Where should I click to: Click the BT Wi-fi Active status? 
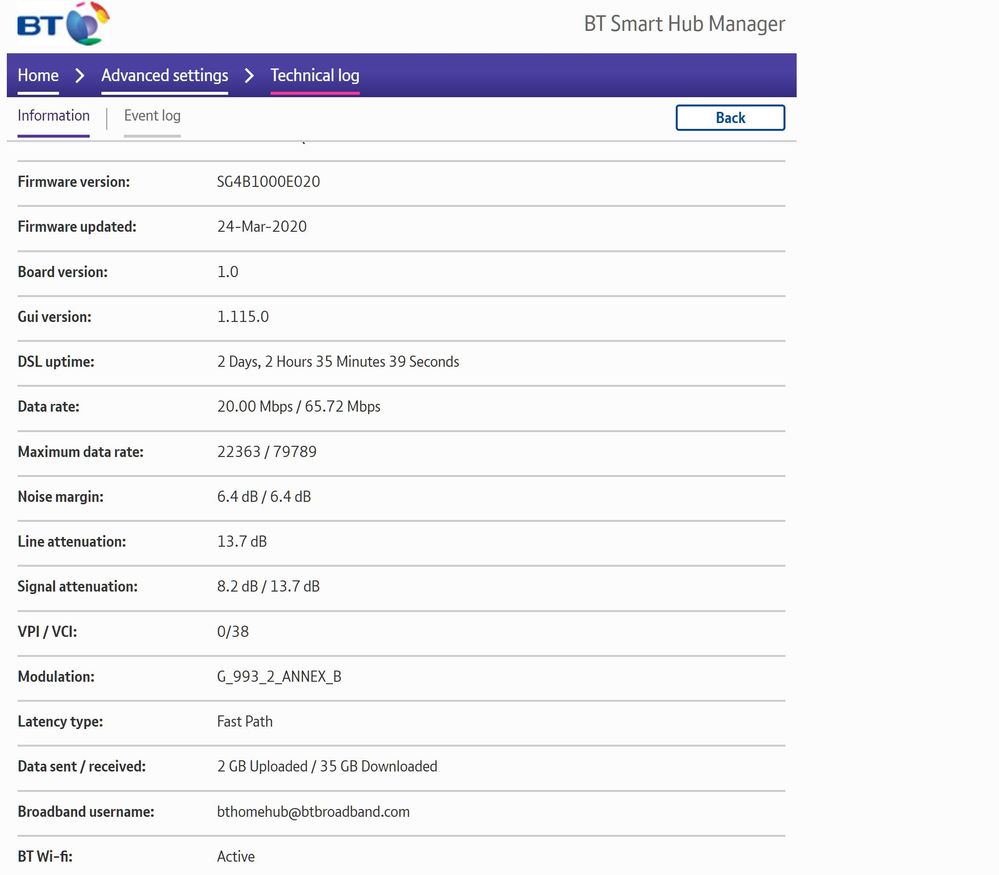[x=236, y=857]
